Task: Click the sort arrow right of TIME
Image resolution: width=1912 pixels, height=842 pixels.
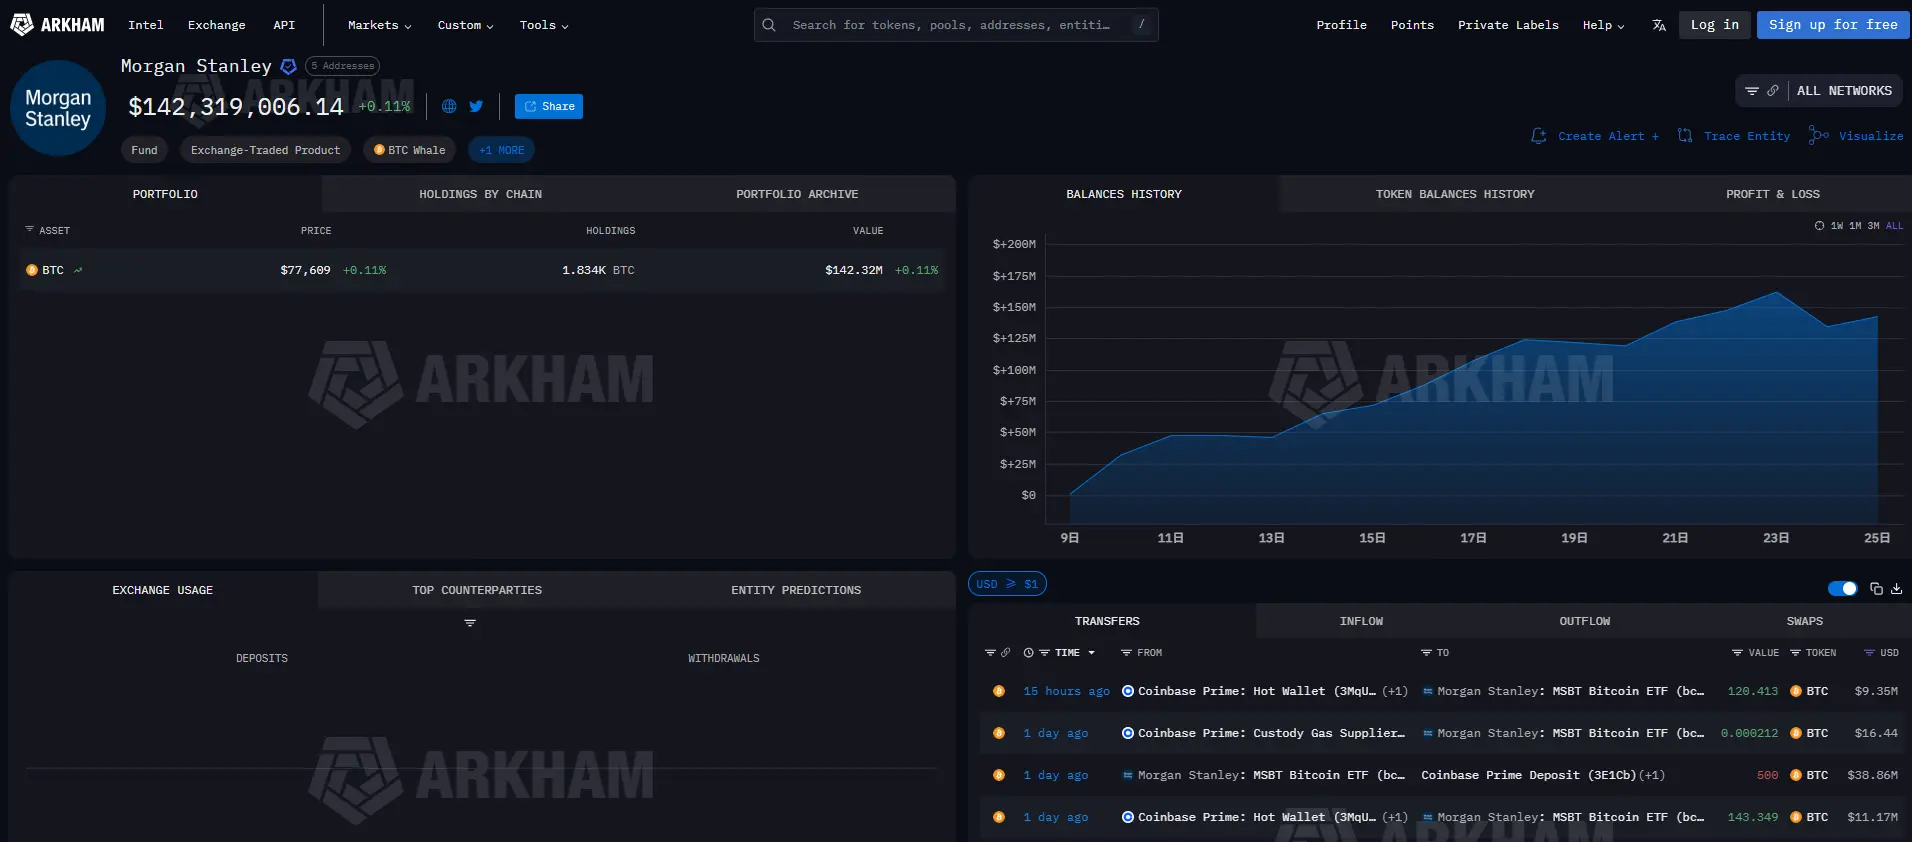Action: (1091, 653)
